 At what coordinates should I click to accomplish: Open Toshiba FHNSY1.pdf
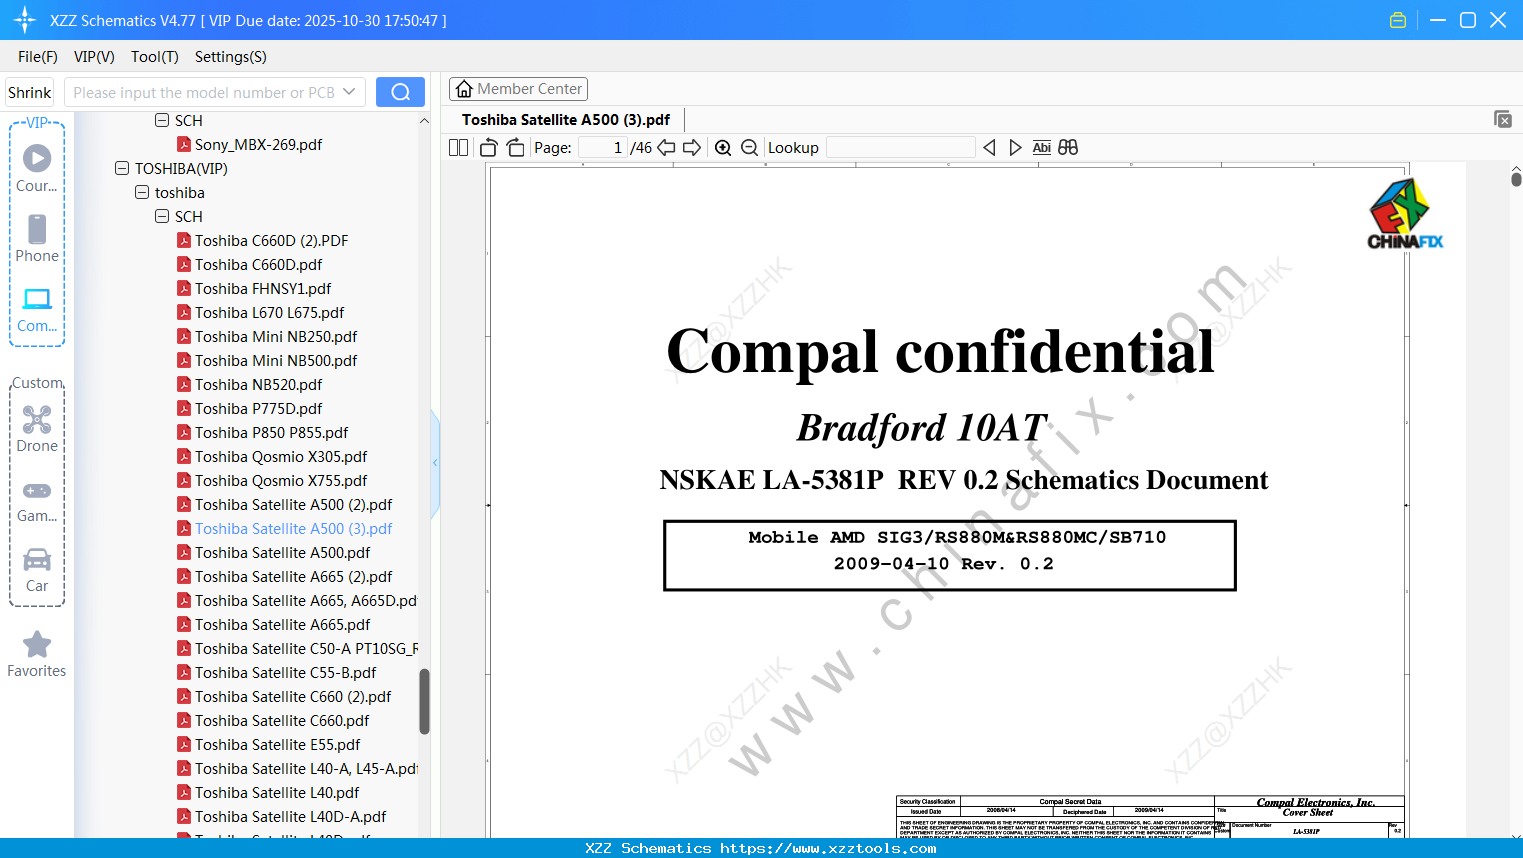point(263,288)
